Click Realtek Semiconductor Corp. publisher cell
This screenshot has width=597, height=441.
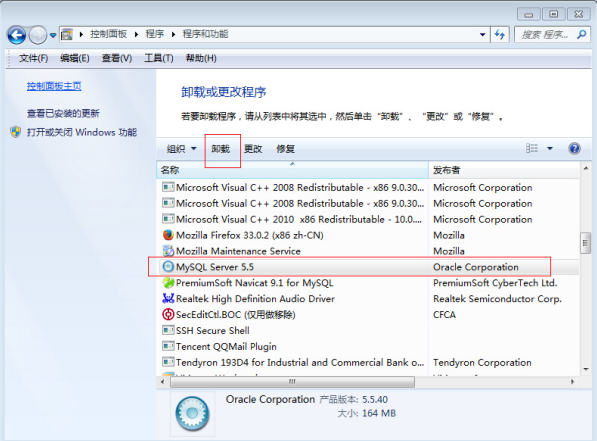pos(497,299)
